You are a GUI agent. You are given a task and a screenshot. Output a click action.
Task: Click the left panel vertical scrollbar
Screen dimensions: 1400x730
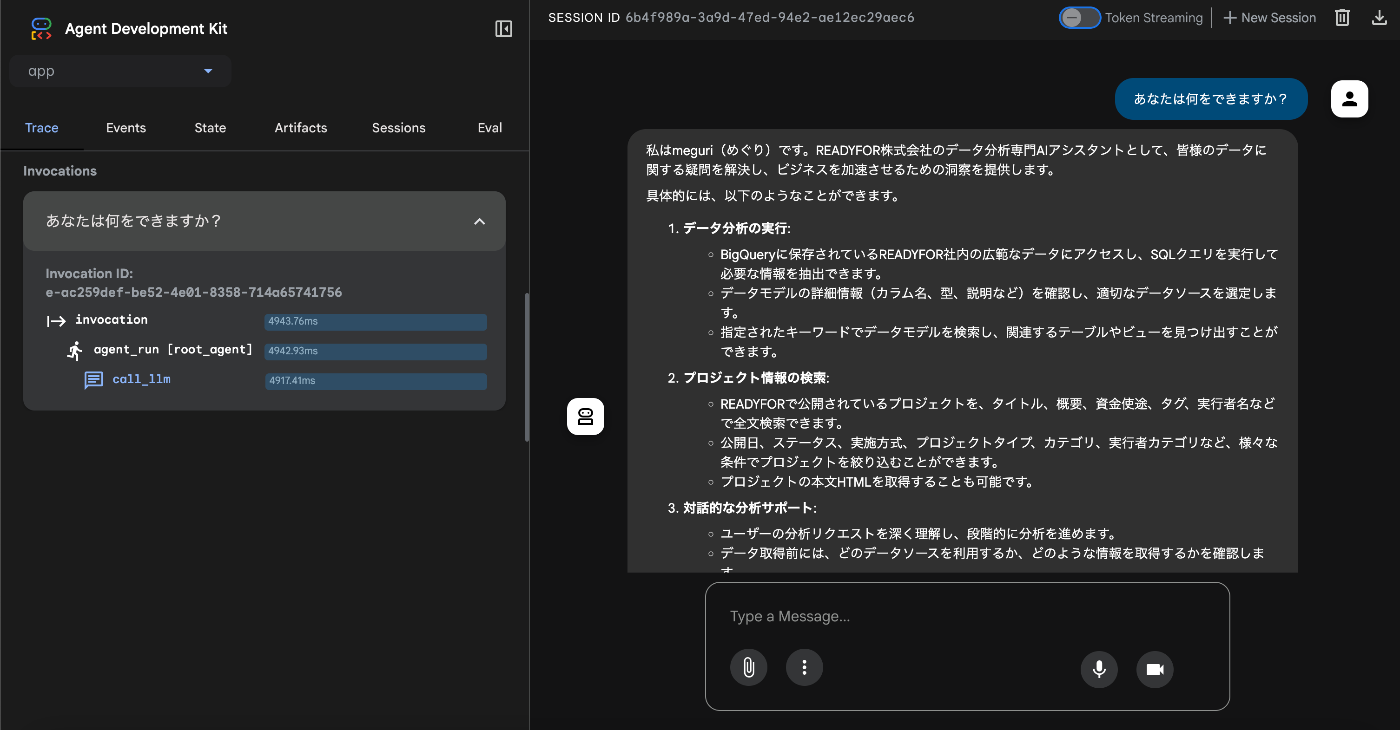pos(527,367)
